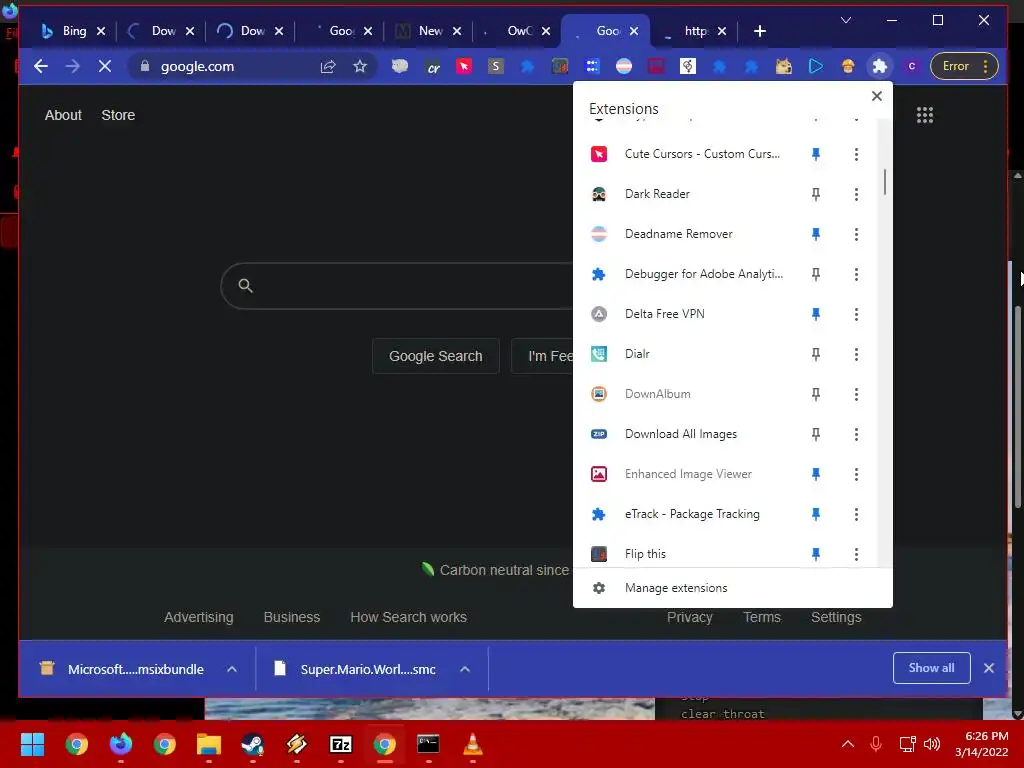This screenshot has height=768, width=1024.
Task: Open the tab search dropdown arrow
Action: pos(846,20)
